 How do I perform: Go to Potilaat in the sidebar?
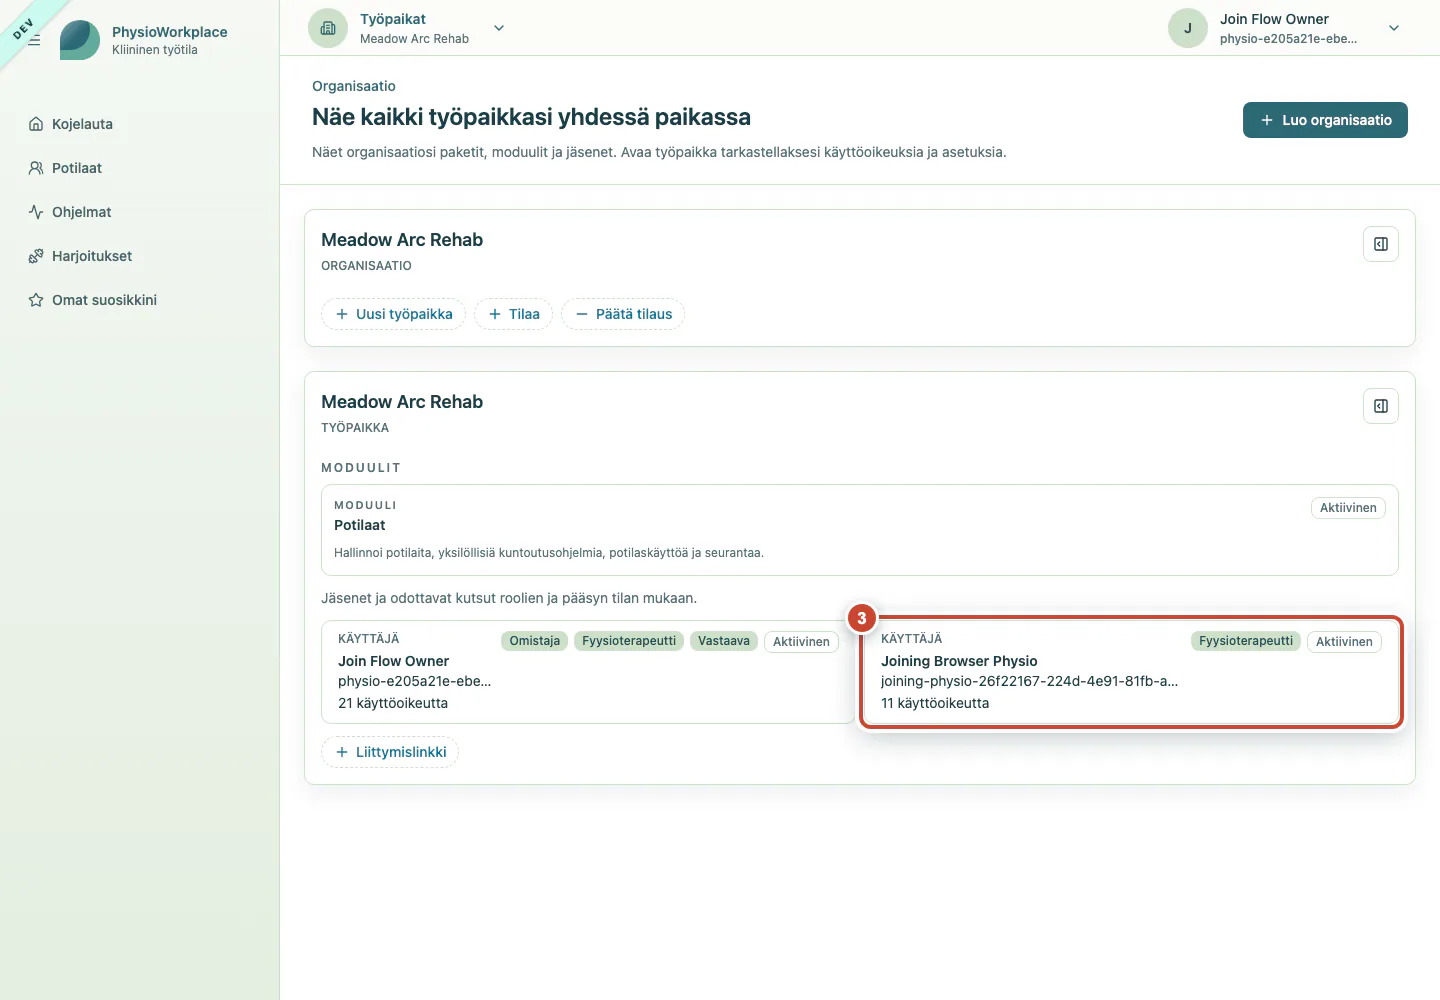click(x=140, y=168)
